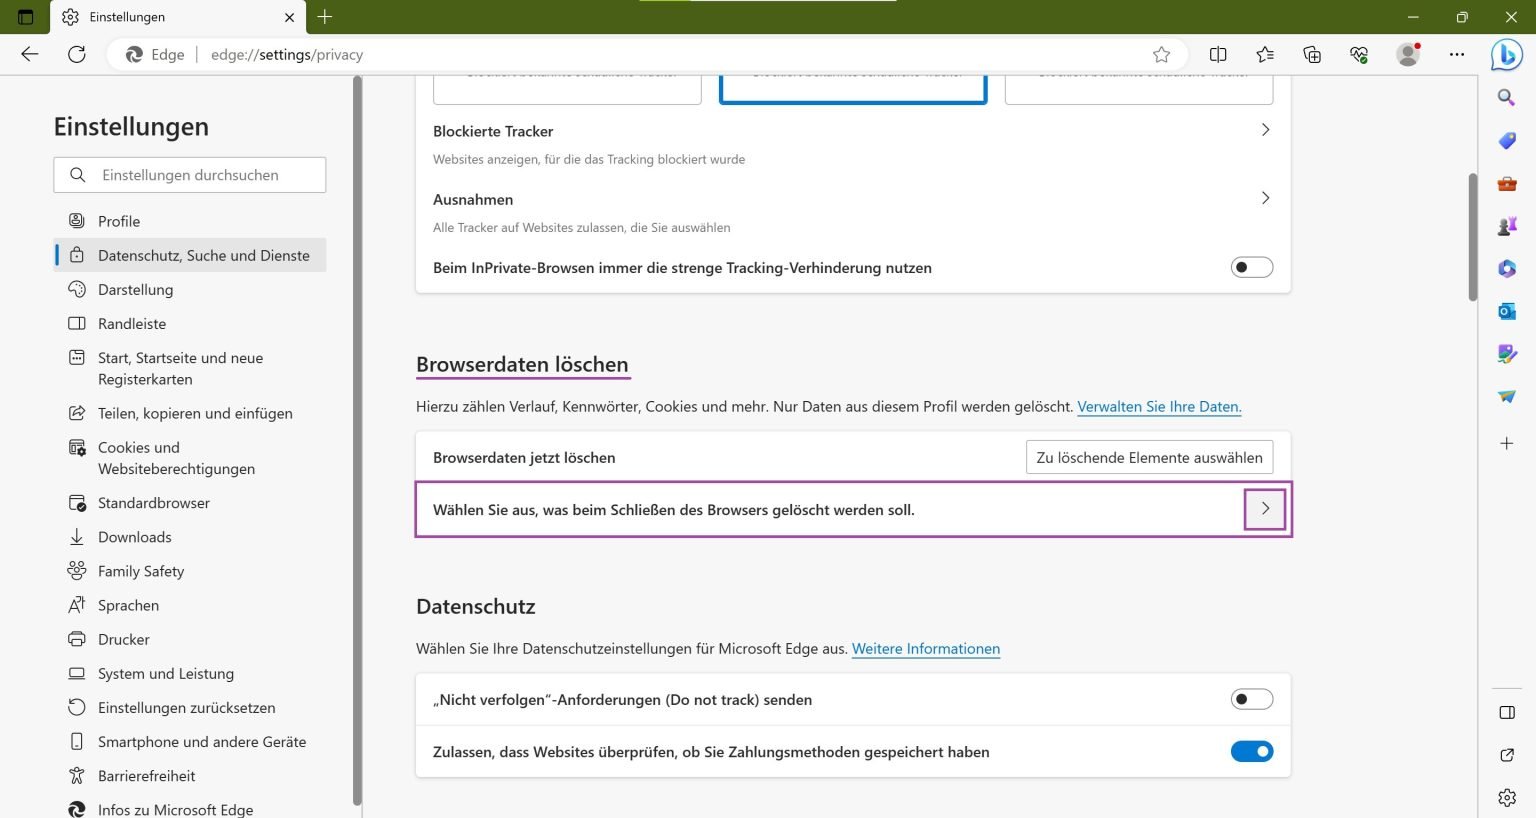Open what to clear on browser close
Viewport: 1536px width, 818px height.
coord(1265,509)
